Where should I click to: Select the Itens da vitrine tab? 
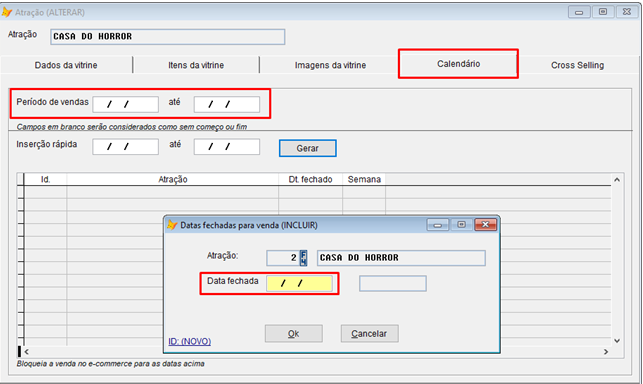tap(196, 65)
